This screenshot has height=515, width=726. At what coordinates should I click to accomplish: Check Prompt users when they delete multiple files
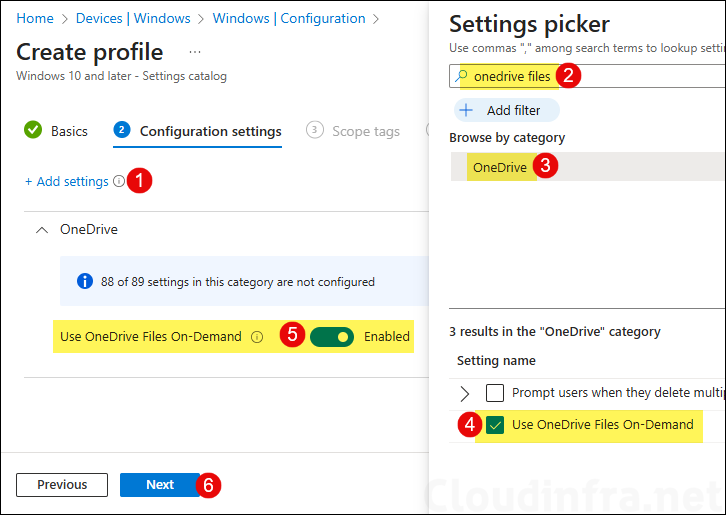[495, 393]
